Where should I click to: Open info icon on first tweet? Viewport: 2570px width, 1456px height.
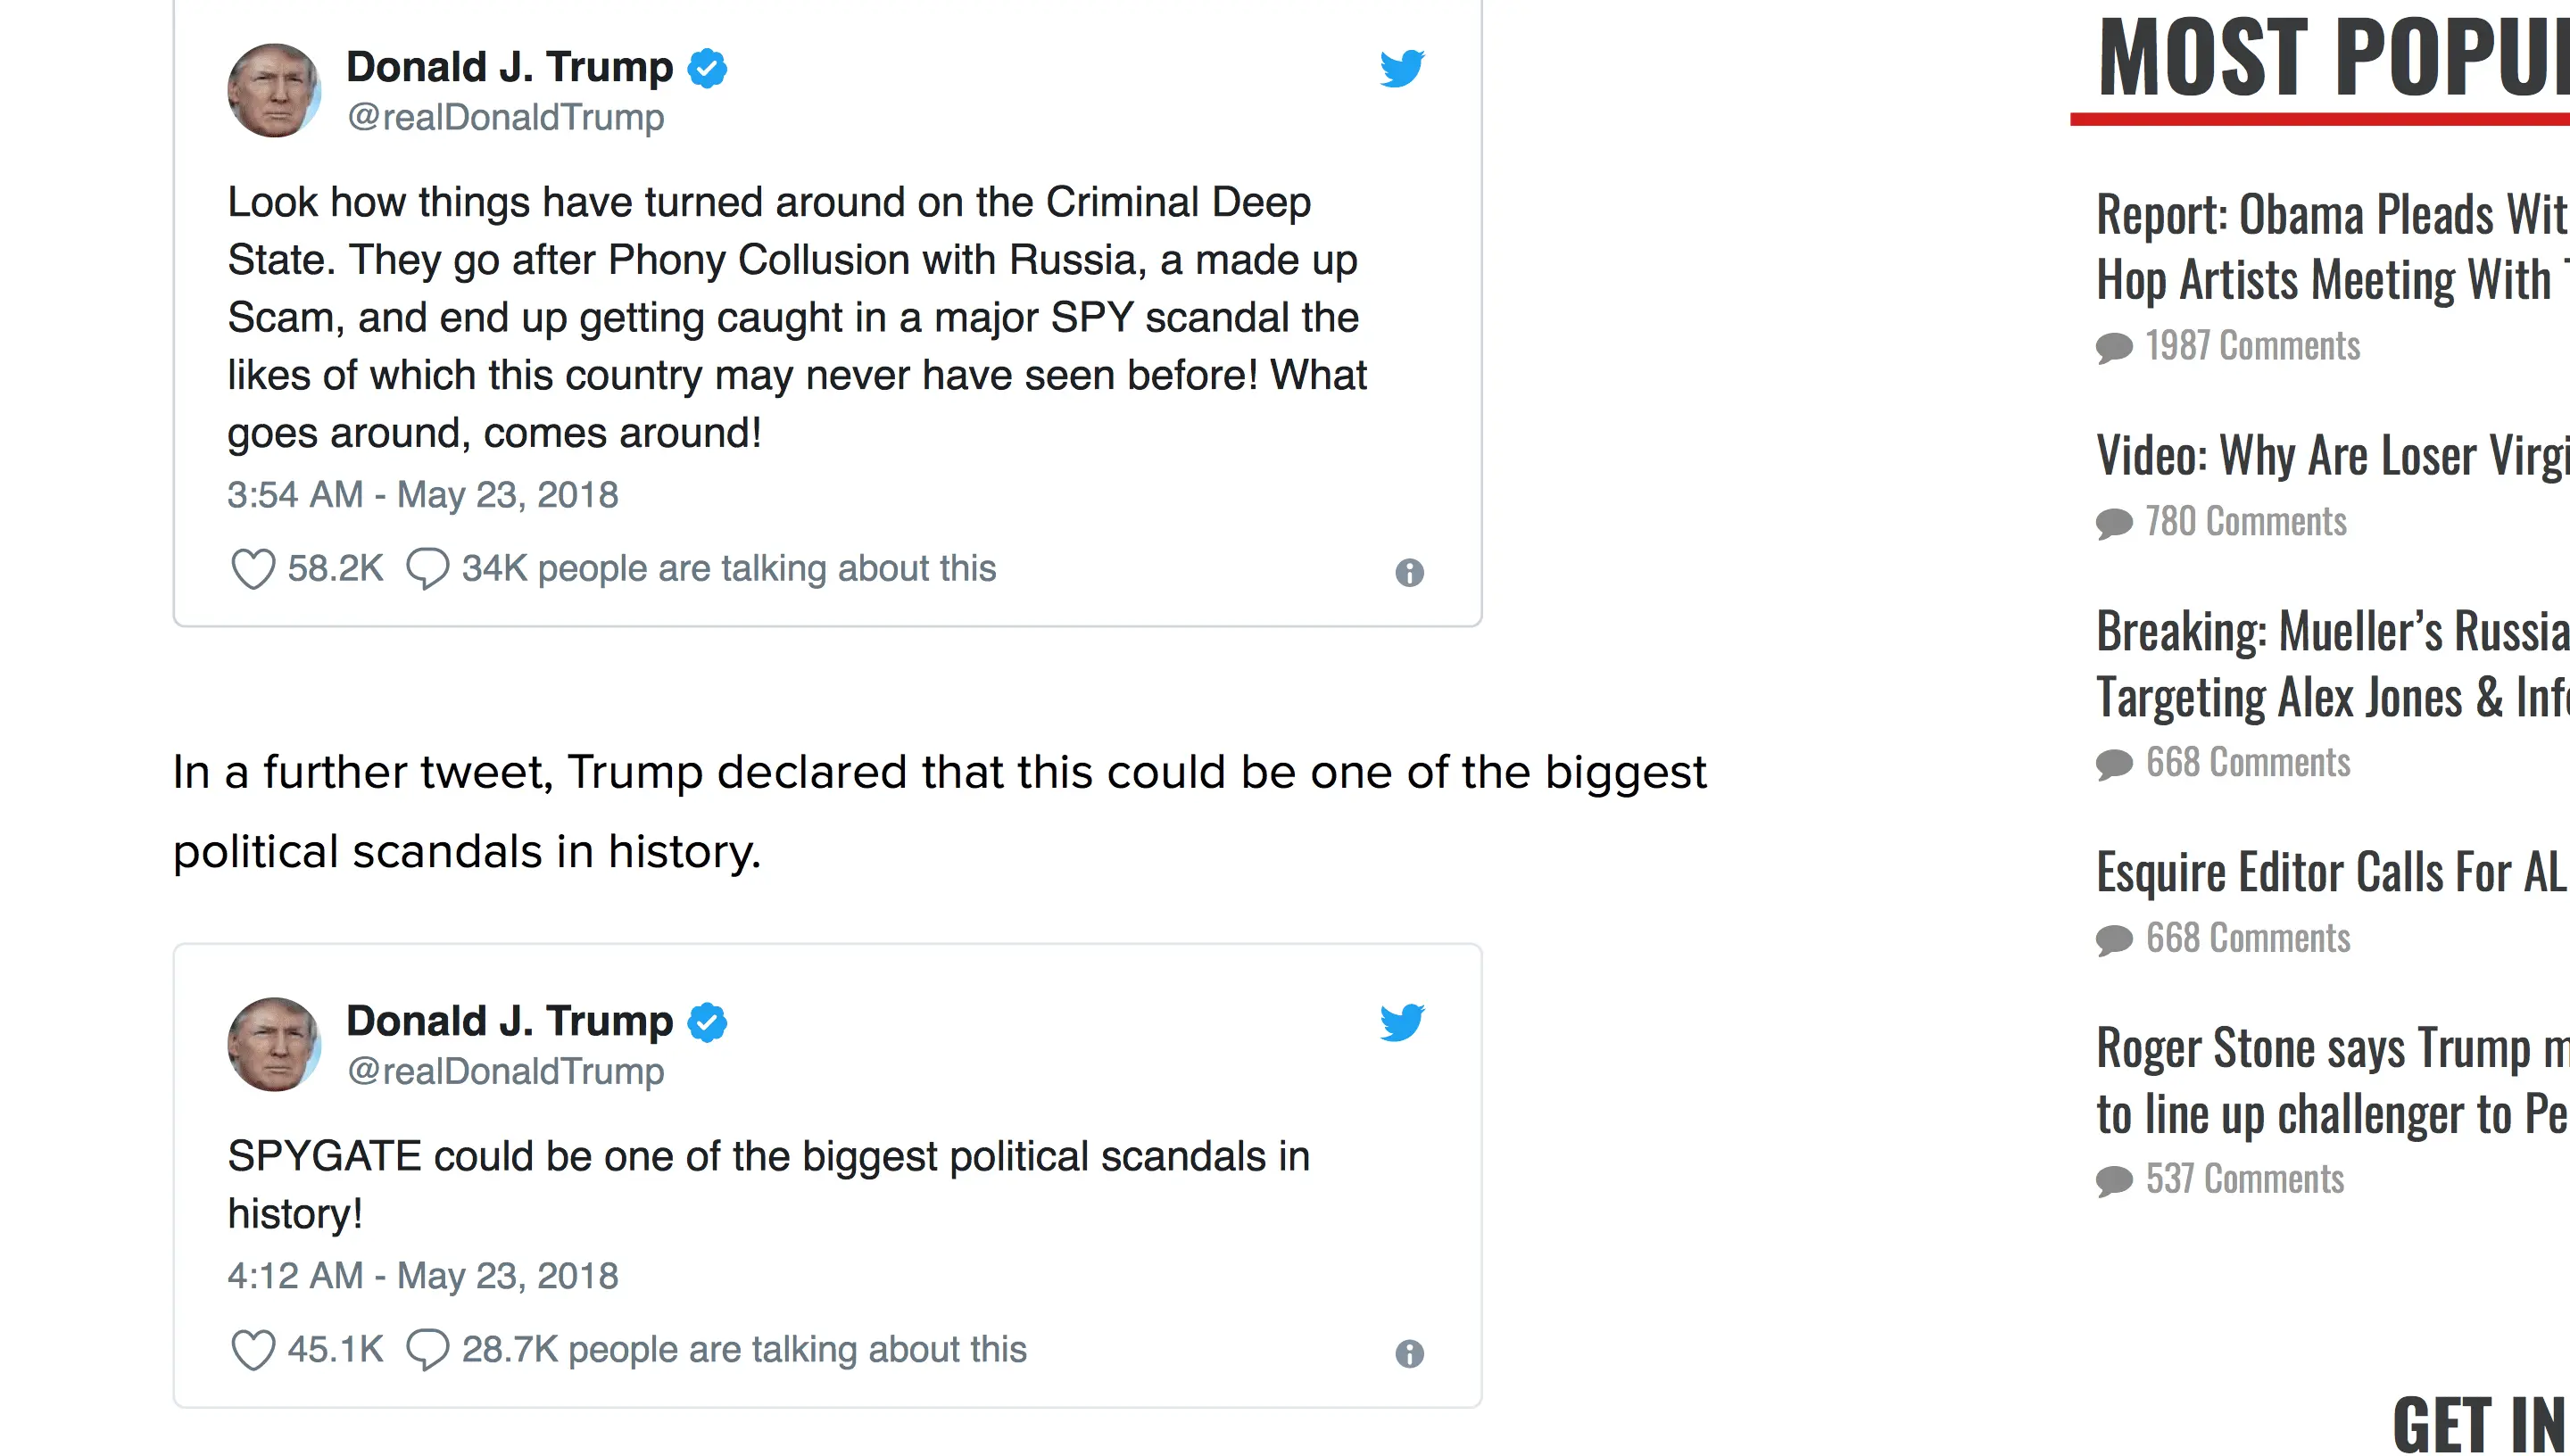click(x=1409, y=573)
